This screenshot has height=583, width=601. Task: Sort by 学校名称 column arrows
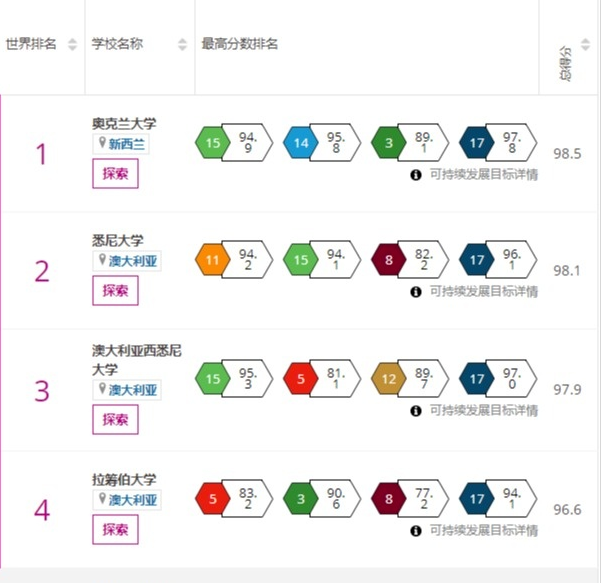click(x=182, y=44)
